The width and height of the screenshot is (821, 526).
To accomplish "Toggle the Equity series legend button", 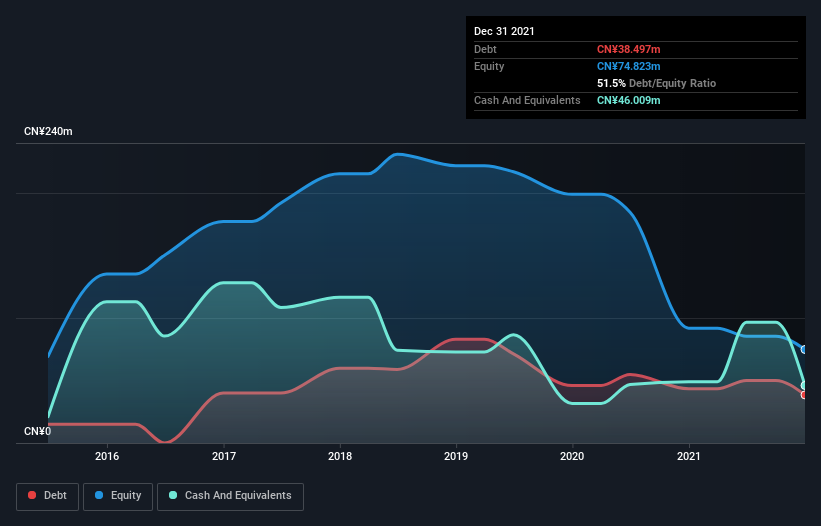I will [118, 496].
